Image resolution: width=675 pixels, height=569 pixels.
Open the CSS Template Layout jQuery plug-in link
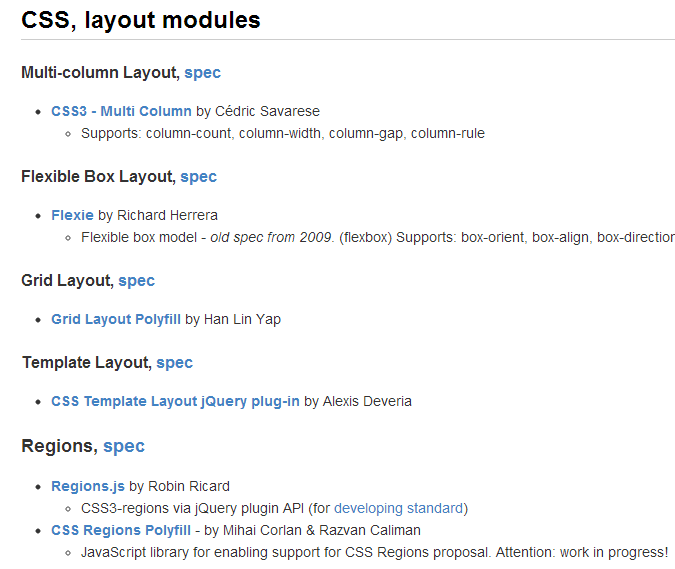pyautogui.click(x=175, y=401)
